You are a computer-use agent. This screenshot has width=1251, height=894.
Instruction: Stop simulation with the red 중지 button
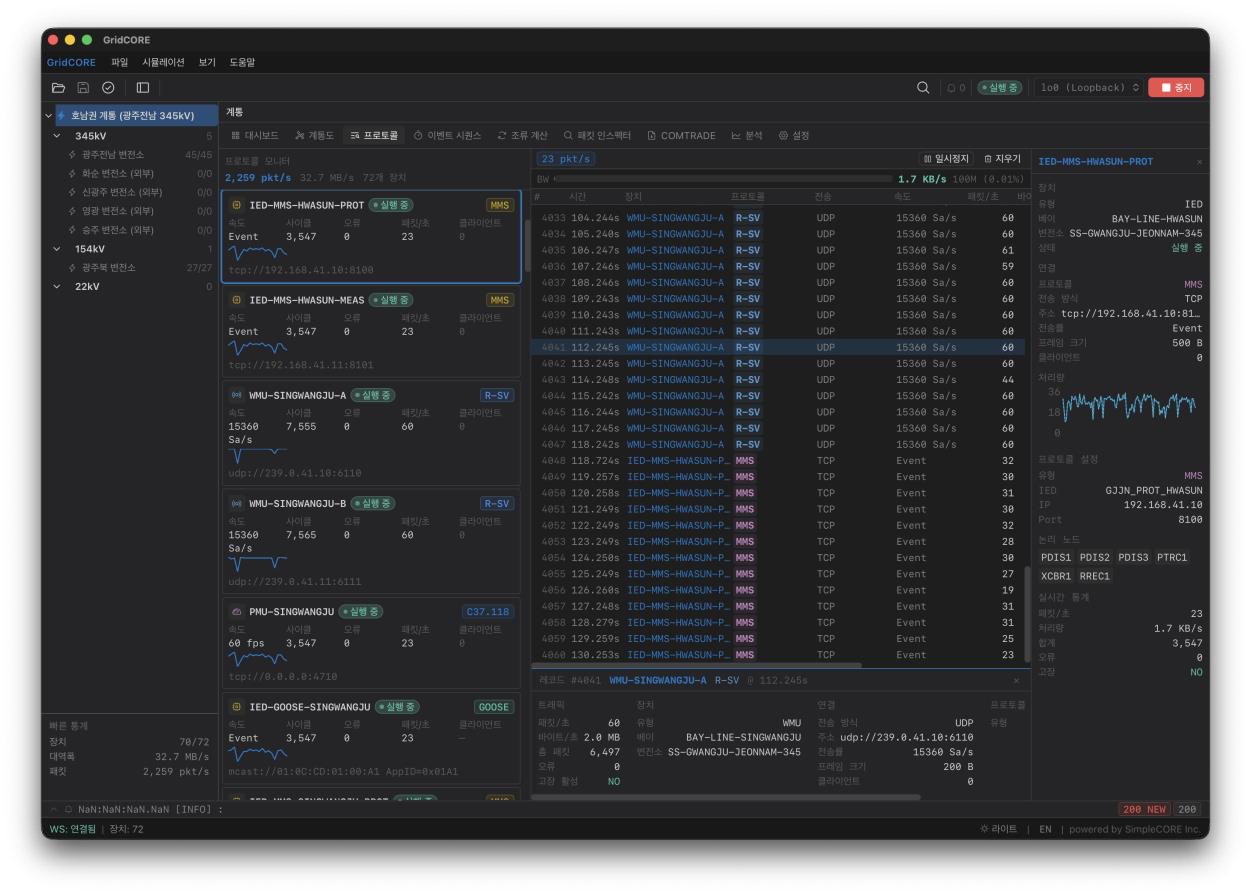tap(1176, 88)
